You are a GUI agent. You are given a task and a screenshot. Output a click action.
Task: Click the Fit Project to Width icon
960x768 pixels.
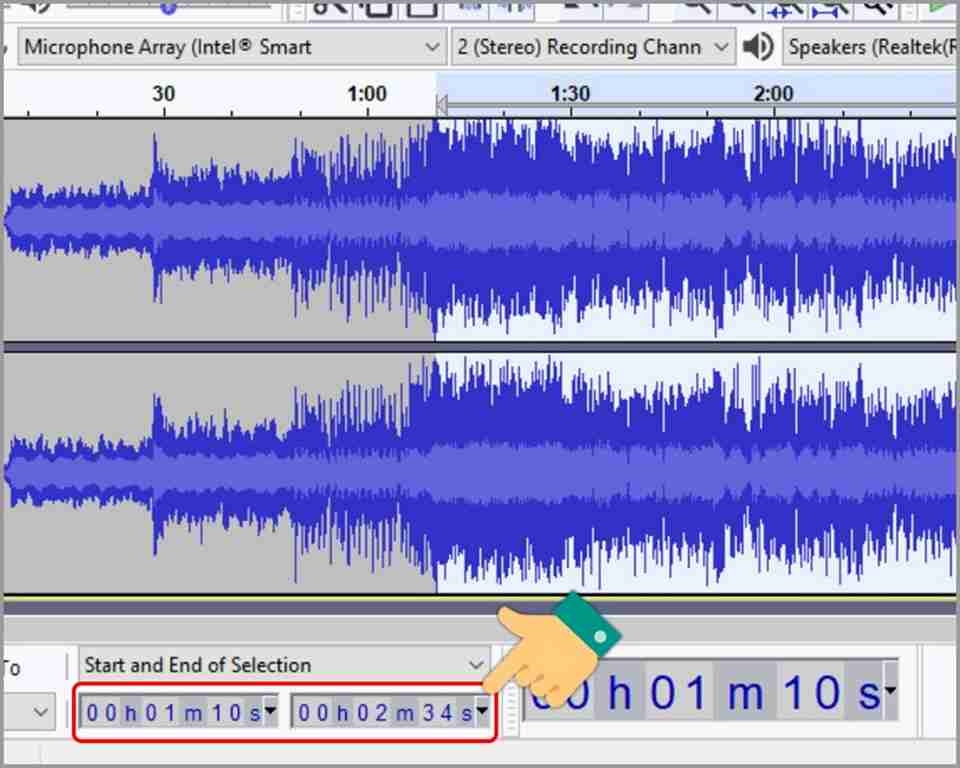click(830, 7)
